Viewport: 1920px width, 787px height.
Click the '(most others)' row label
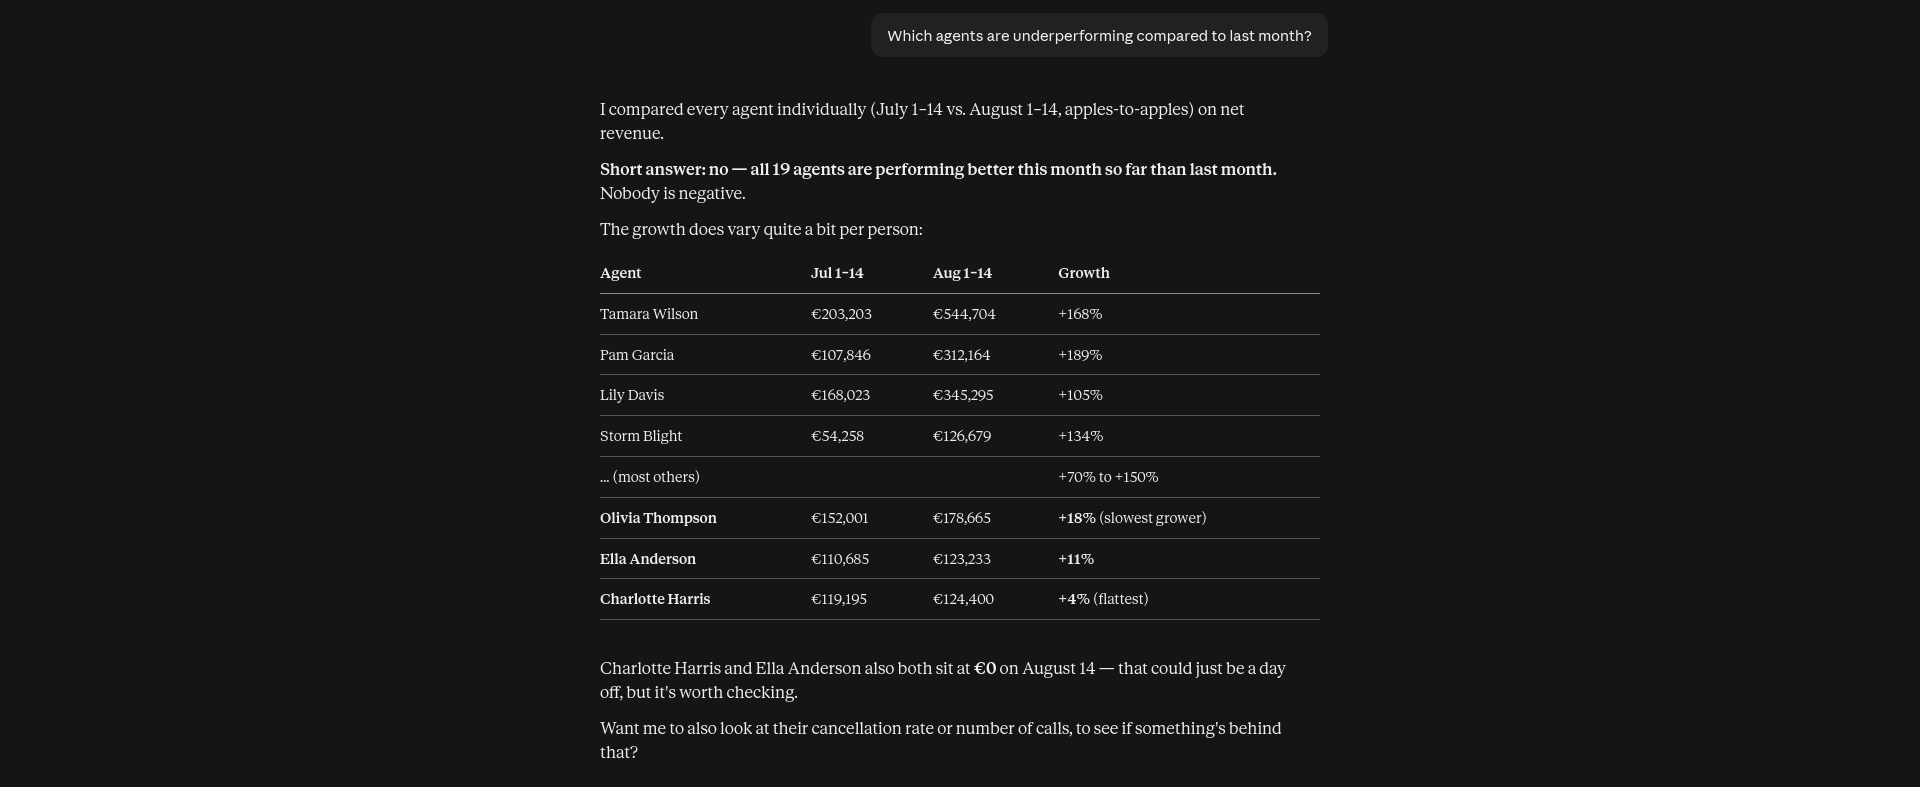[x=650, y=477]
